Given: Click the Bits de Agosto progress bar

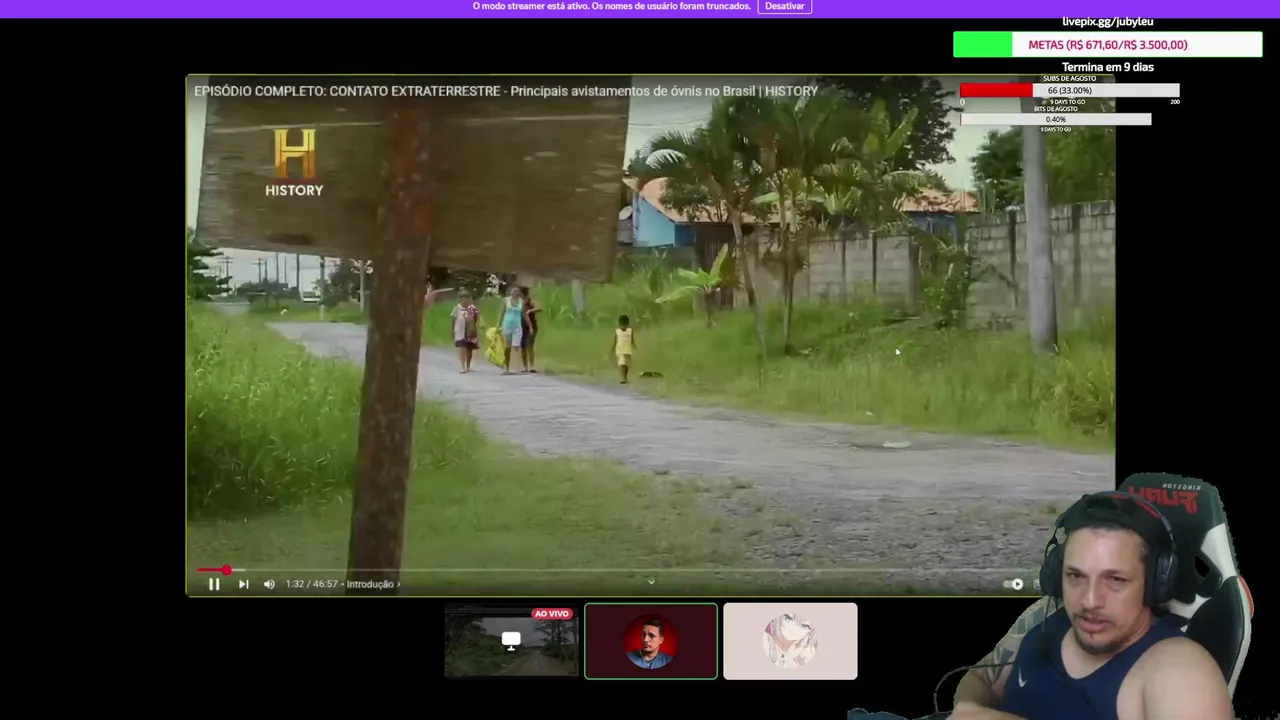Looking at the screenshot, I should [x=1056, y=119].
